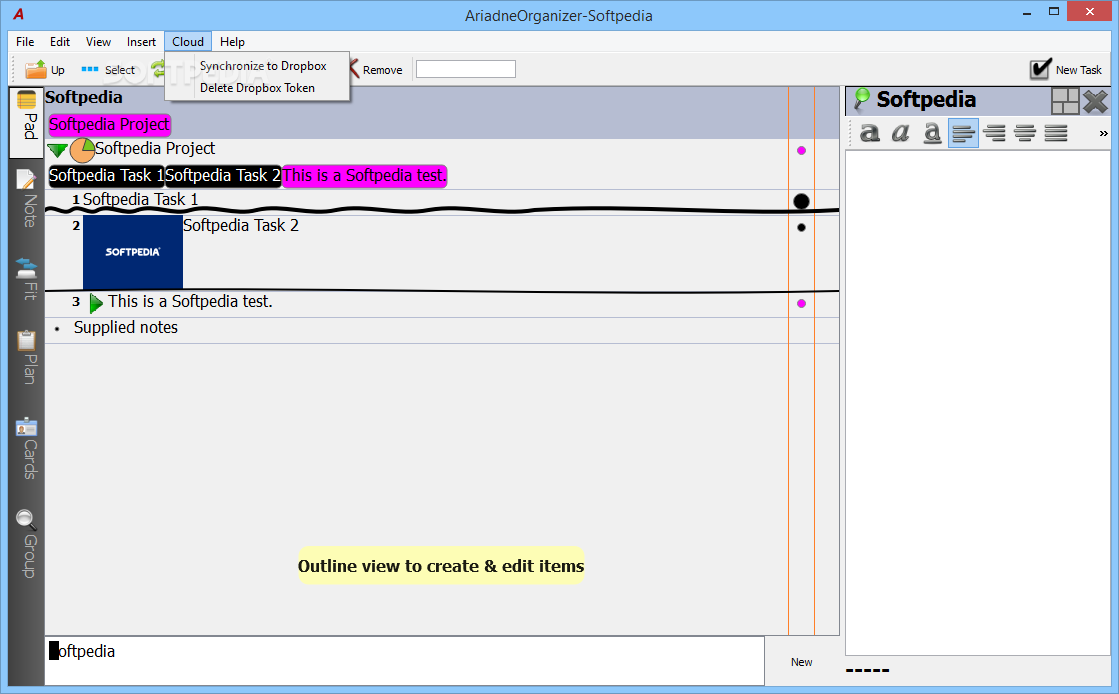Close the Softpedia note panel
Image resolution: width=1119 pixels, height=694 pixels.
[1095, 101]
